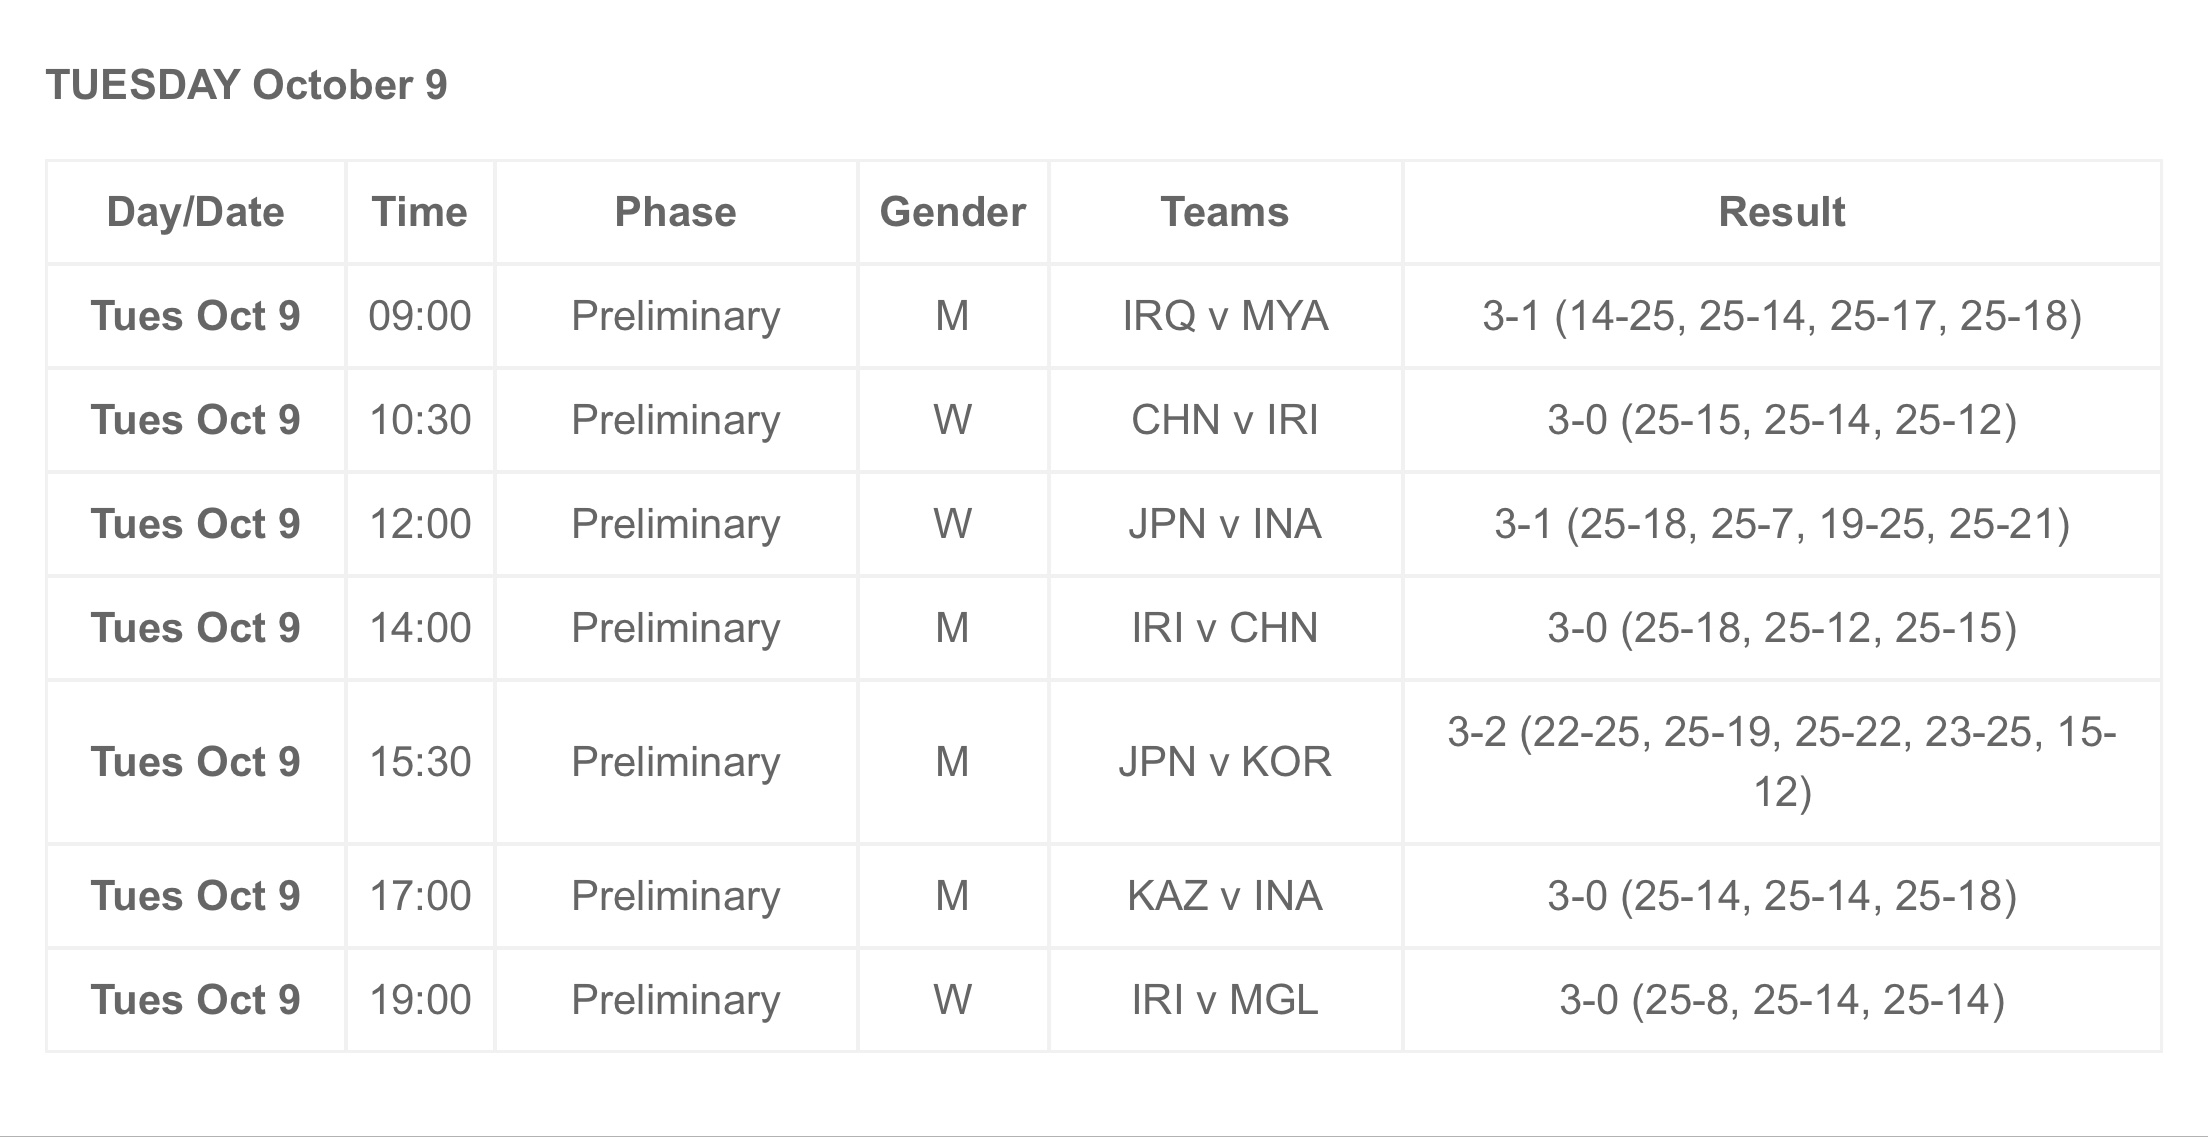
Task: Select the Teams column header
Action: coord(1225,212)
